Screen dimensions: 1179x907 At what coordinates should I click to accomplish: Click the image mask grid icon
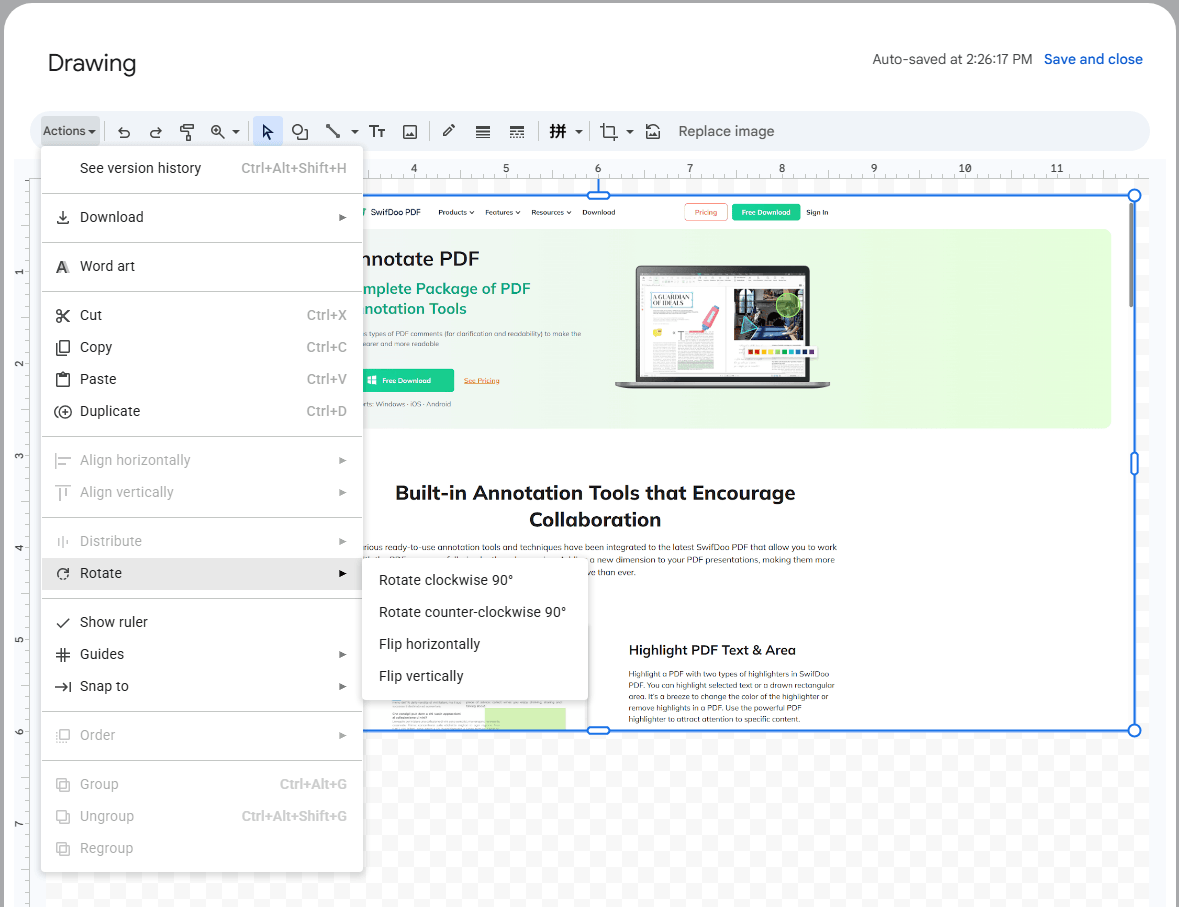pos(557,132)
